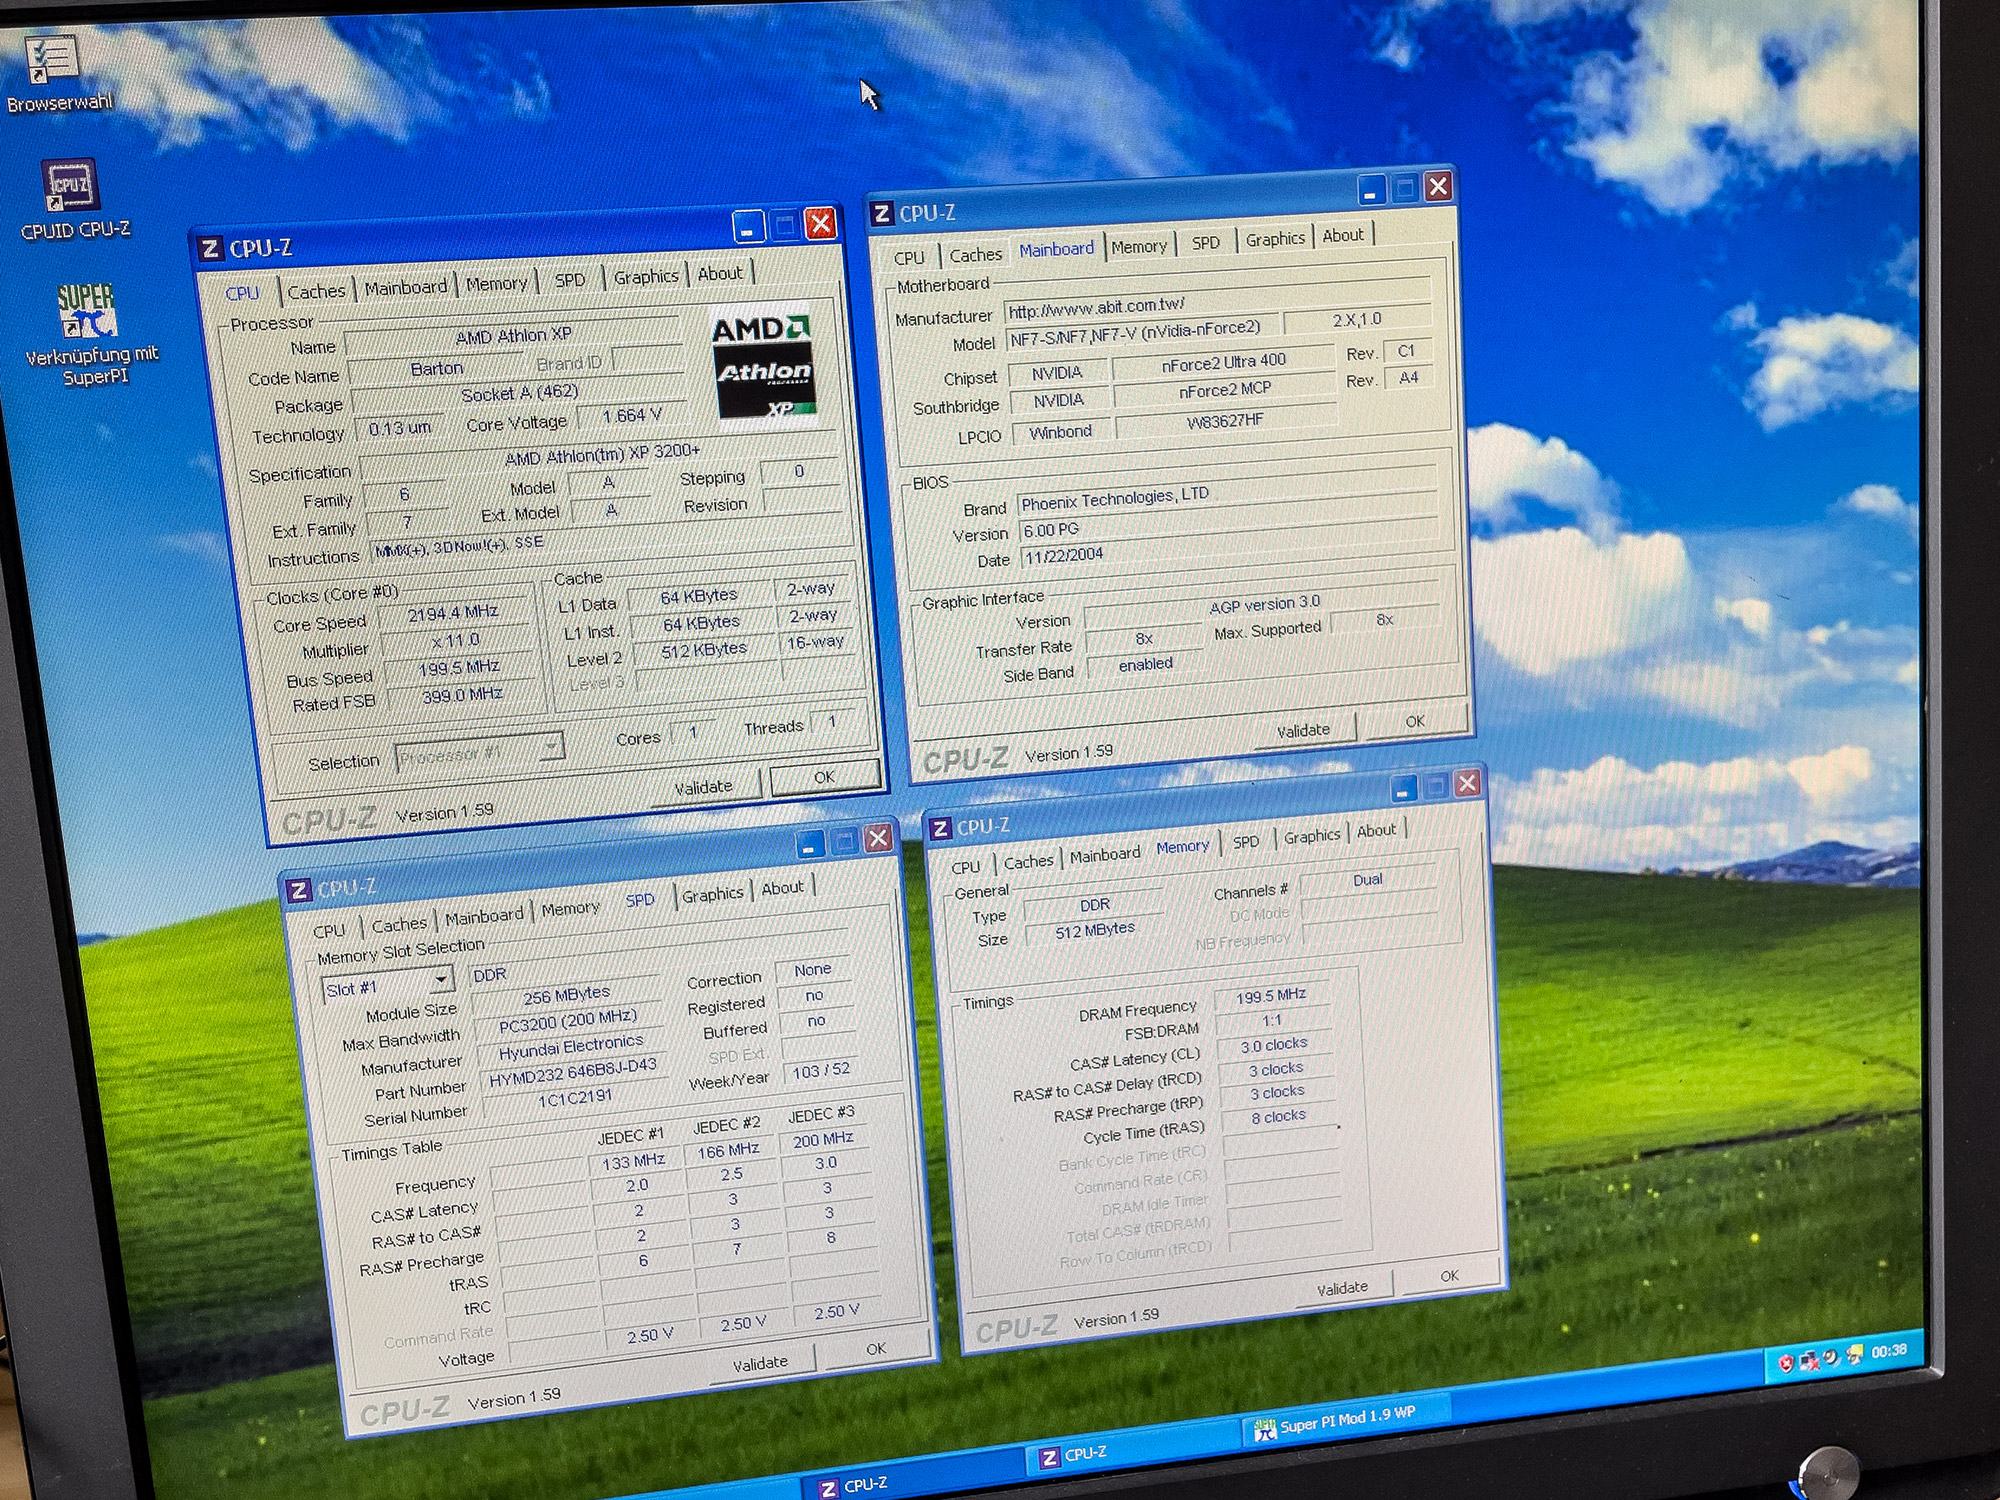Open the About tab in SPD window
The width and height of the screenshot is (2000, 1500).
point(781,888)
